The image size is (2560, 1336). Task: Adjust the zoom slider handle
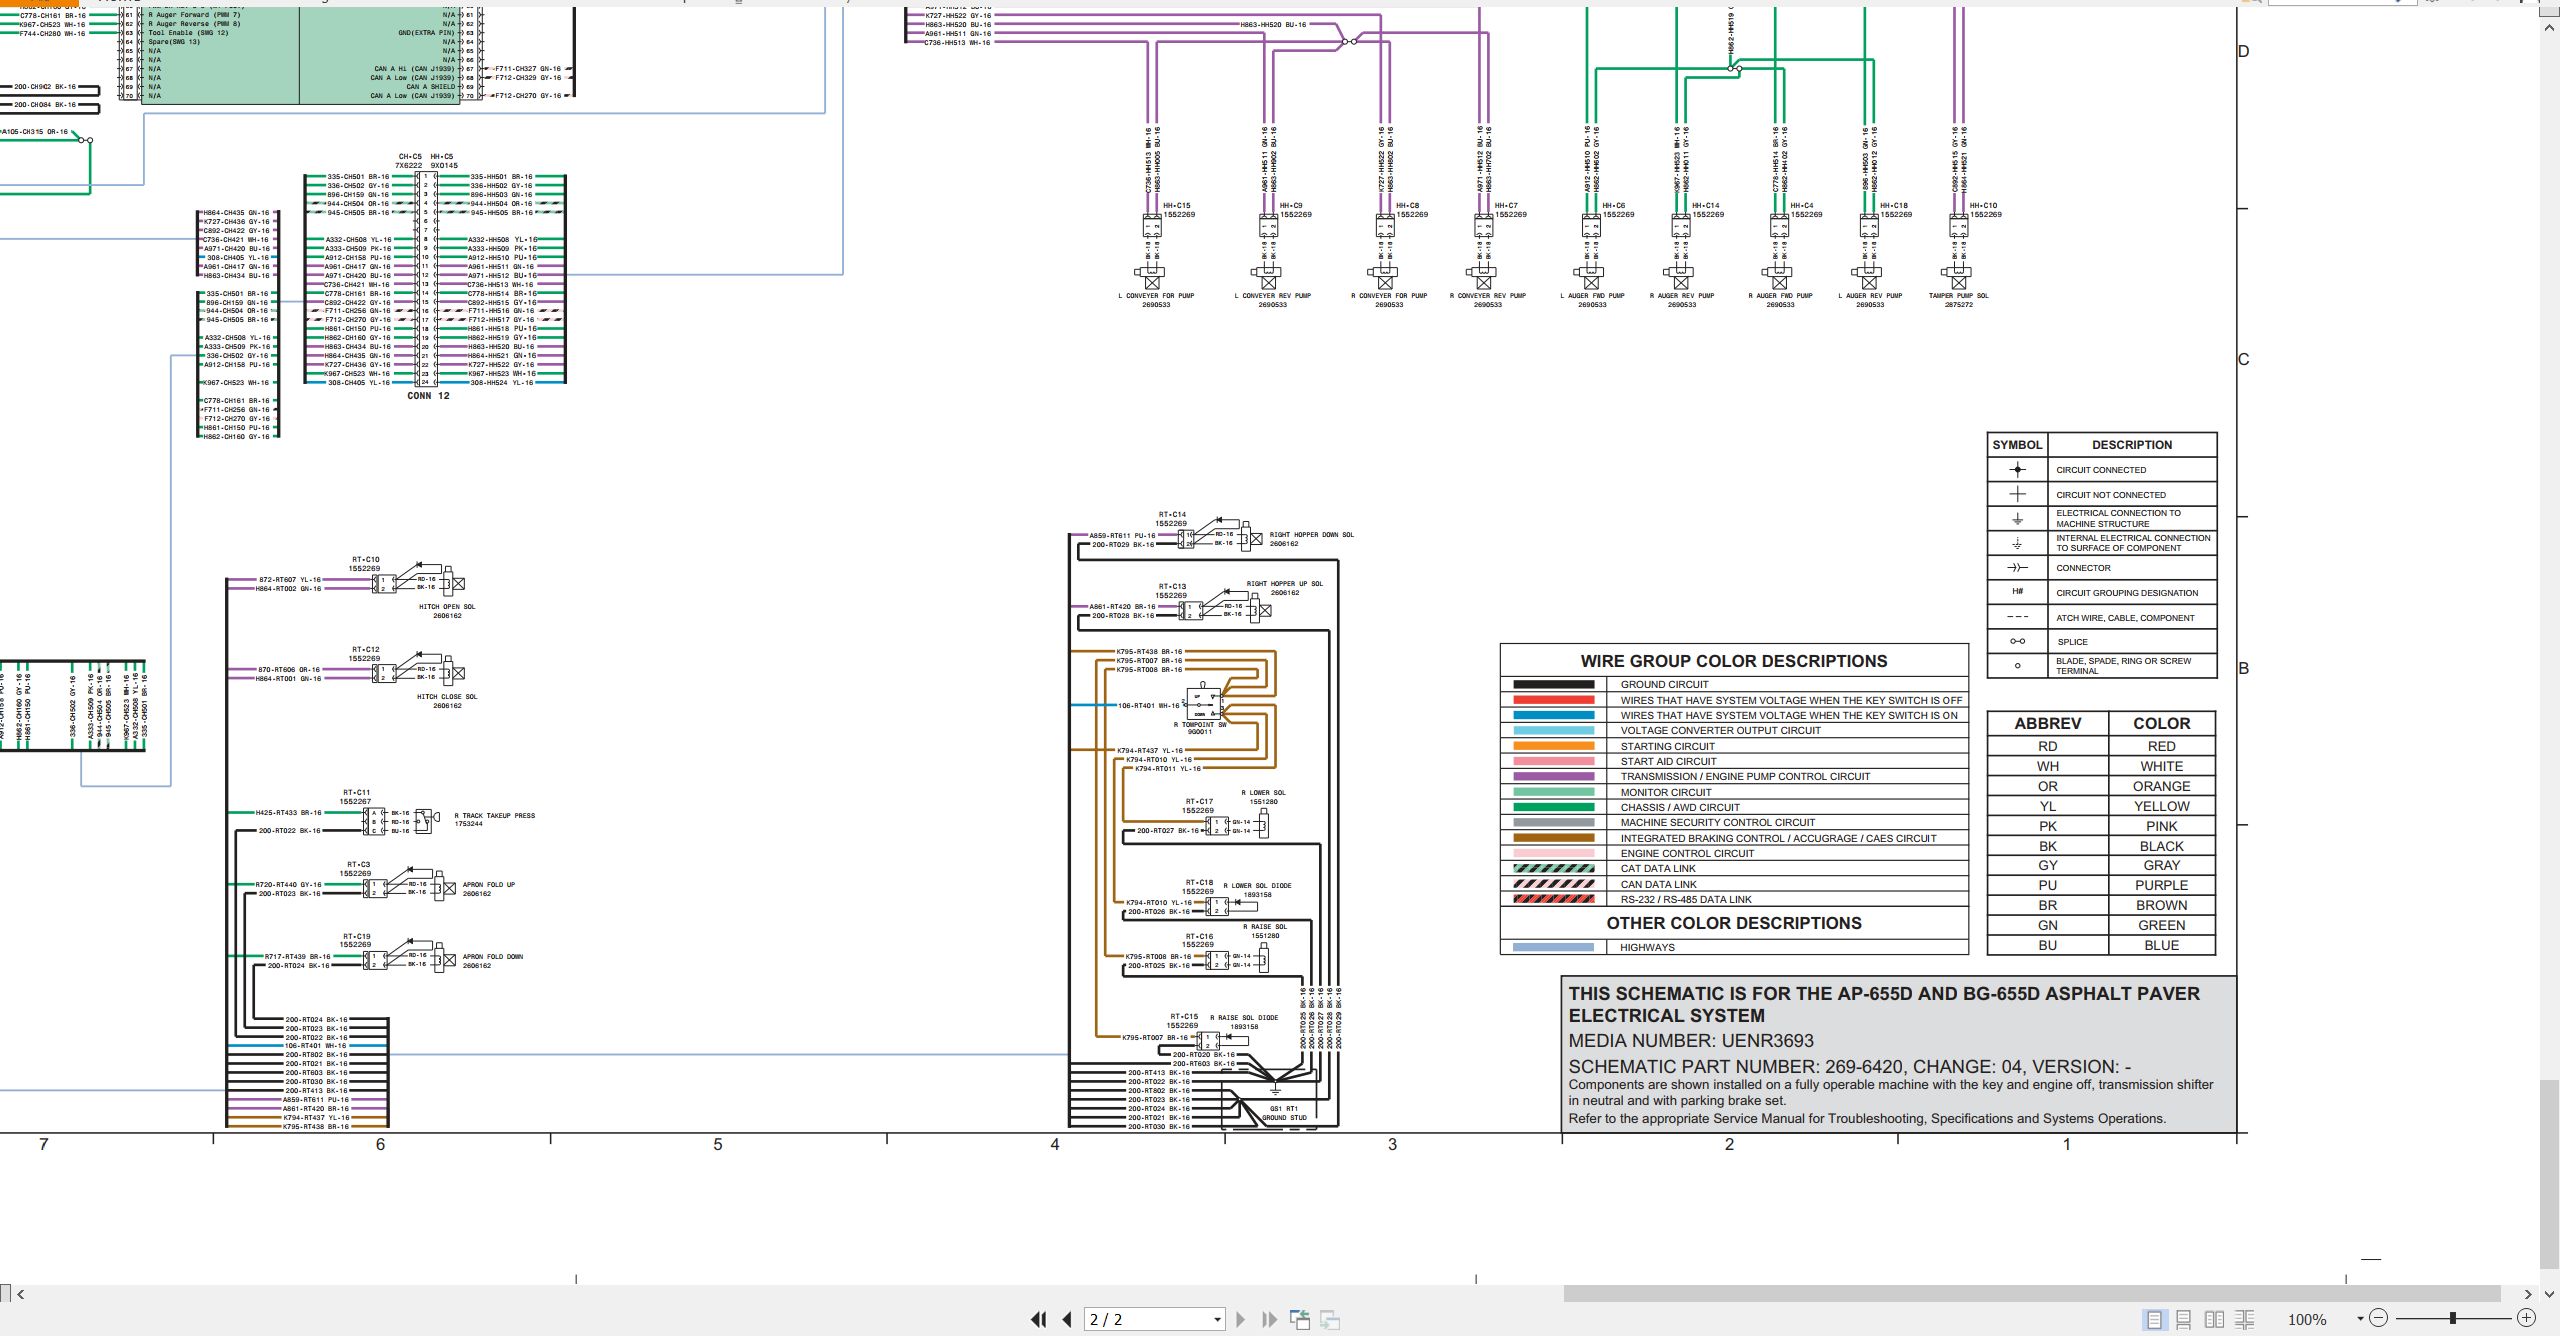pyautogui.click(x=2453, y=1318)
